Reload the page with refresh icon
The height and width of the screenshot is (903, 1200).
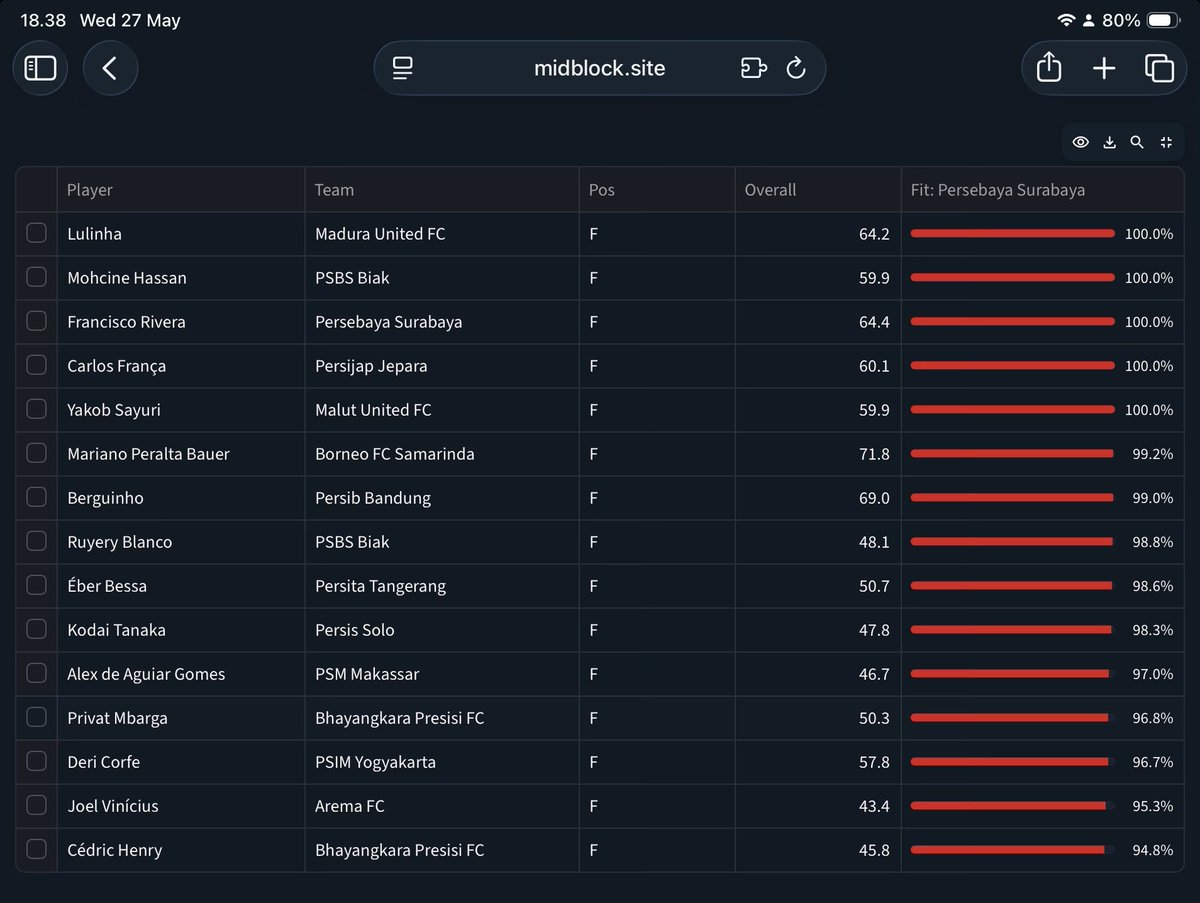point(796,68)
